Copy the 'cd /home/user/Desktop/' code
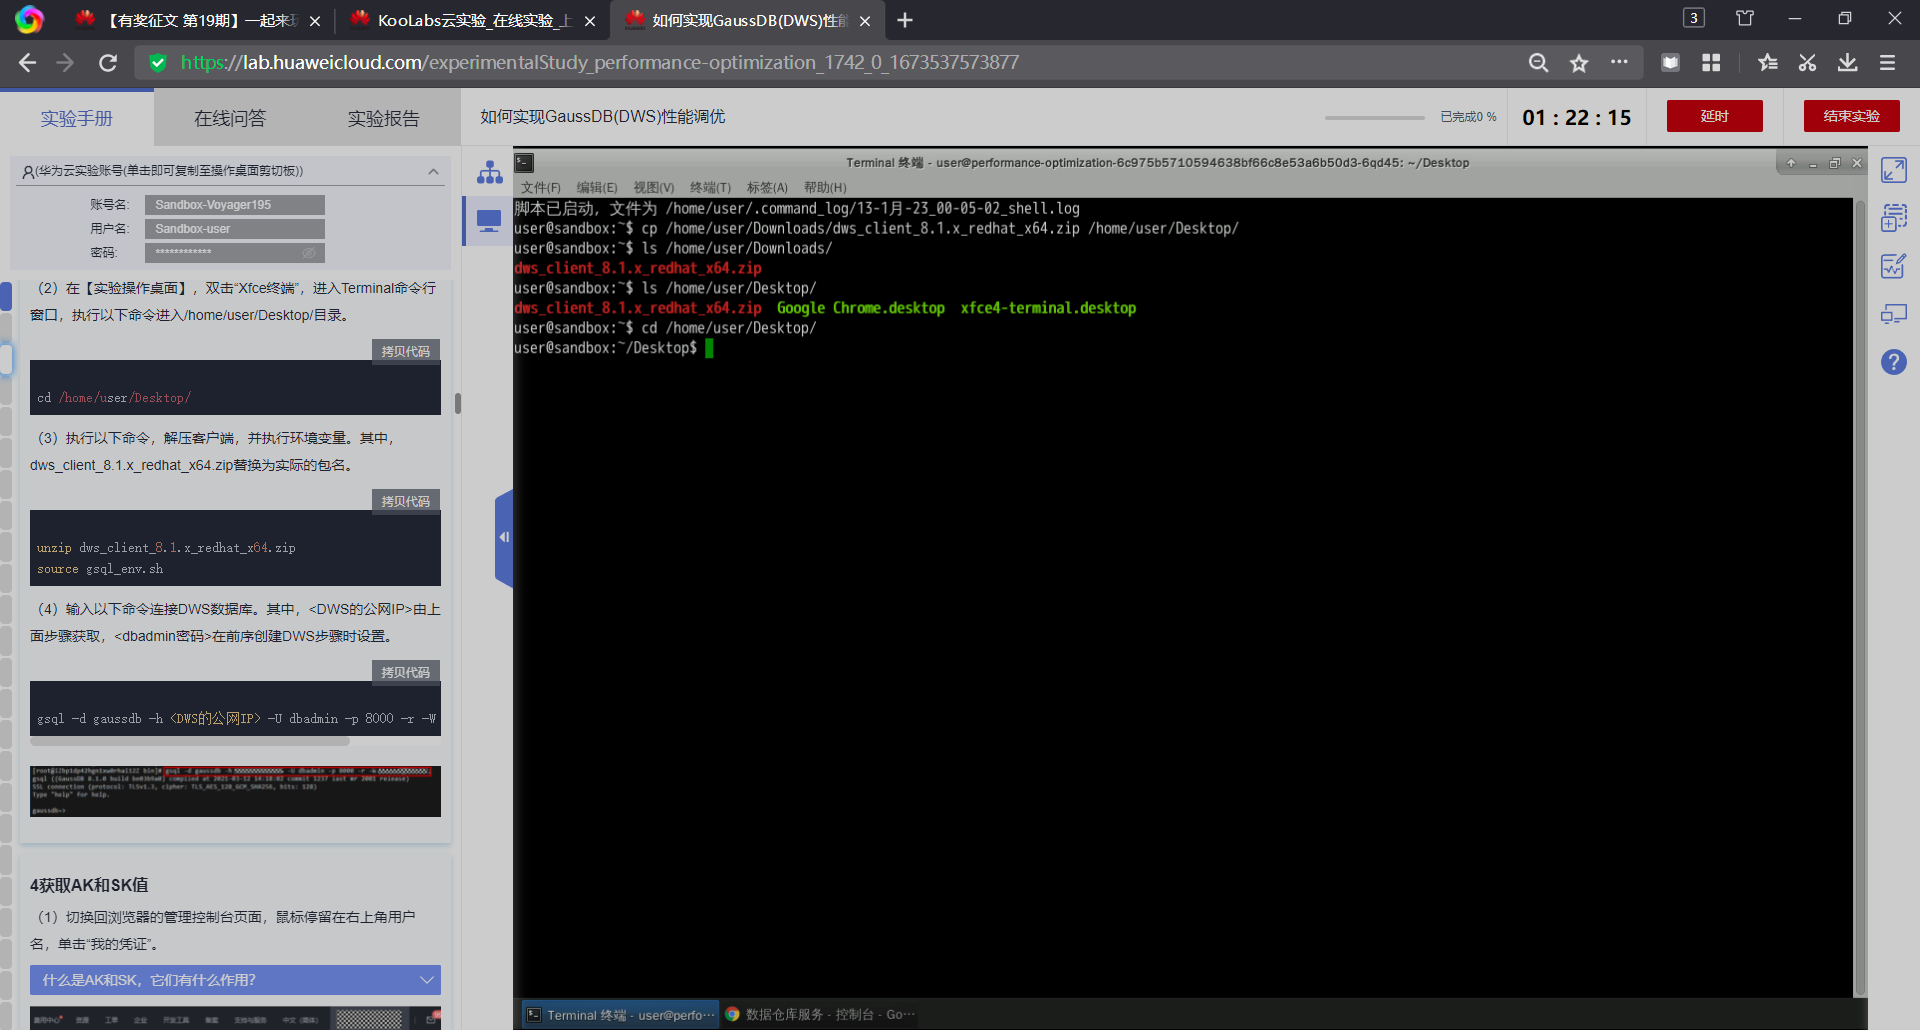 coord(406,351)
